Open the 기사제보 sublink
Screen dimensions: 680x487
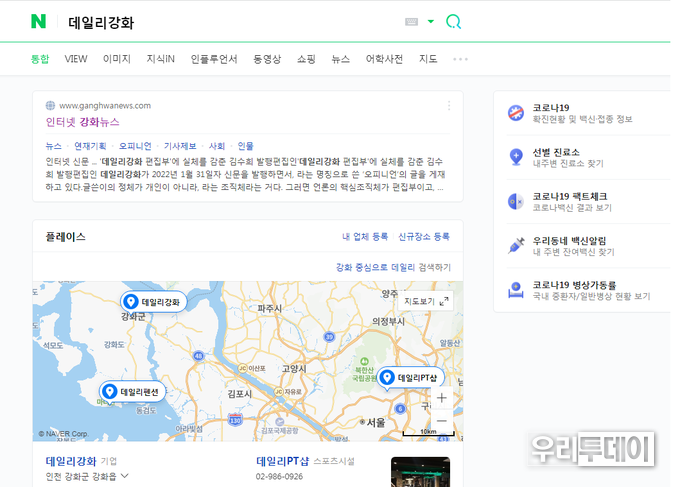coord(180,146)
